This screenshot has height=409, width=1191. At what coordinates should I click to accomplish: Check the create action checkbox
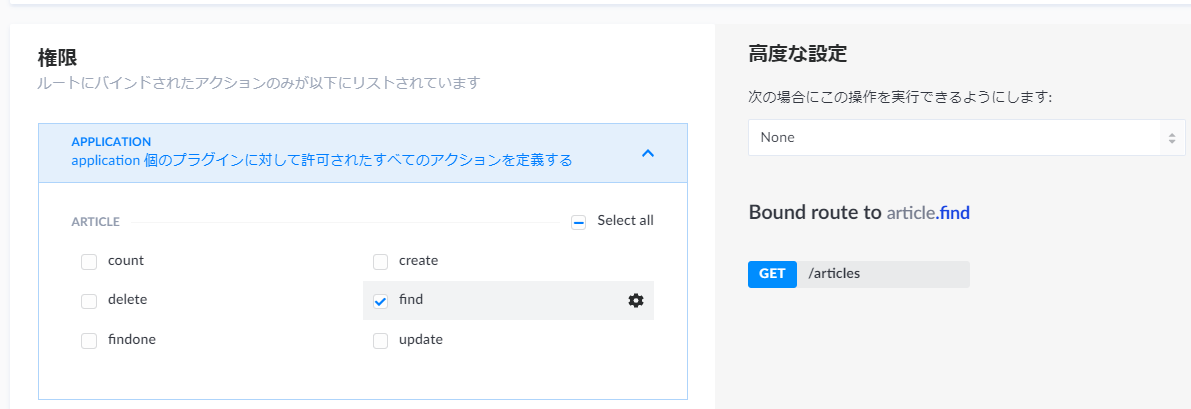tap(381, 262)
